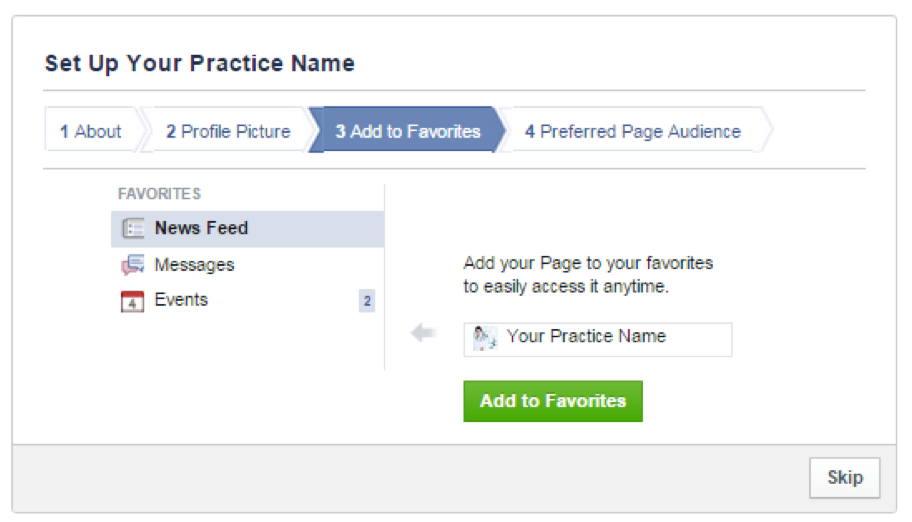This screenshot has width=912, height=522.
Task: Click the 'Add your Page to your favorites' text
Action: [588, 263]
